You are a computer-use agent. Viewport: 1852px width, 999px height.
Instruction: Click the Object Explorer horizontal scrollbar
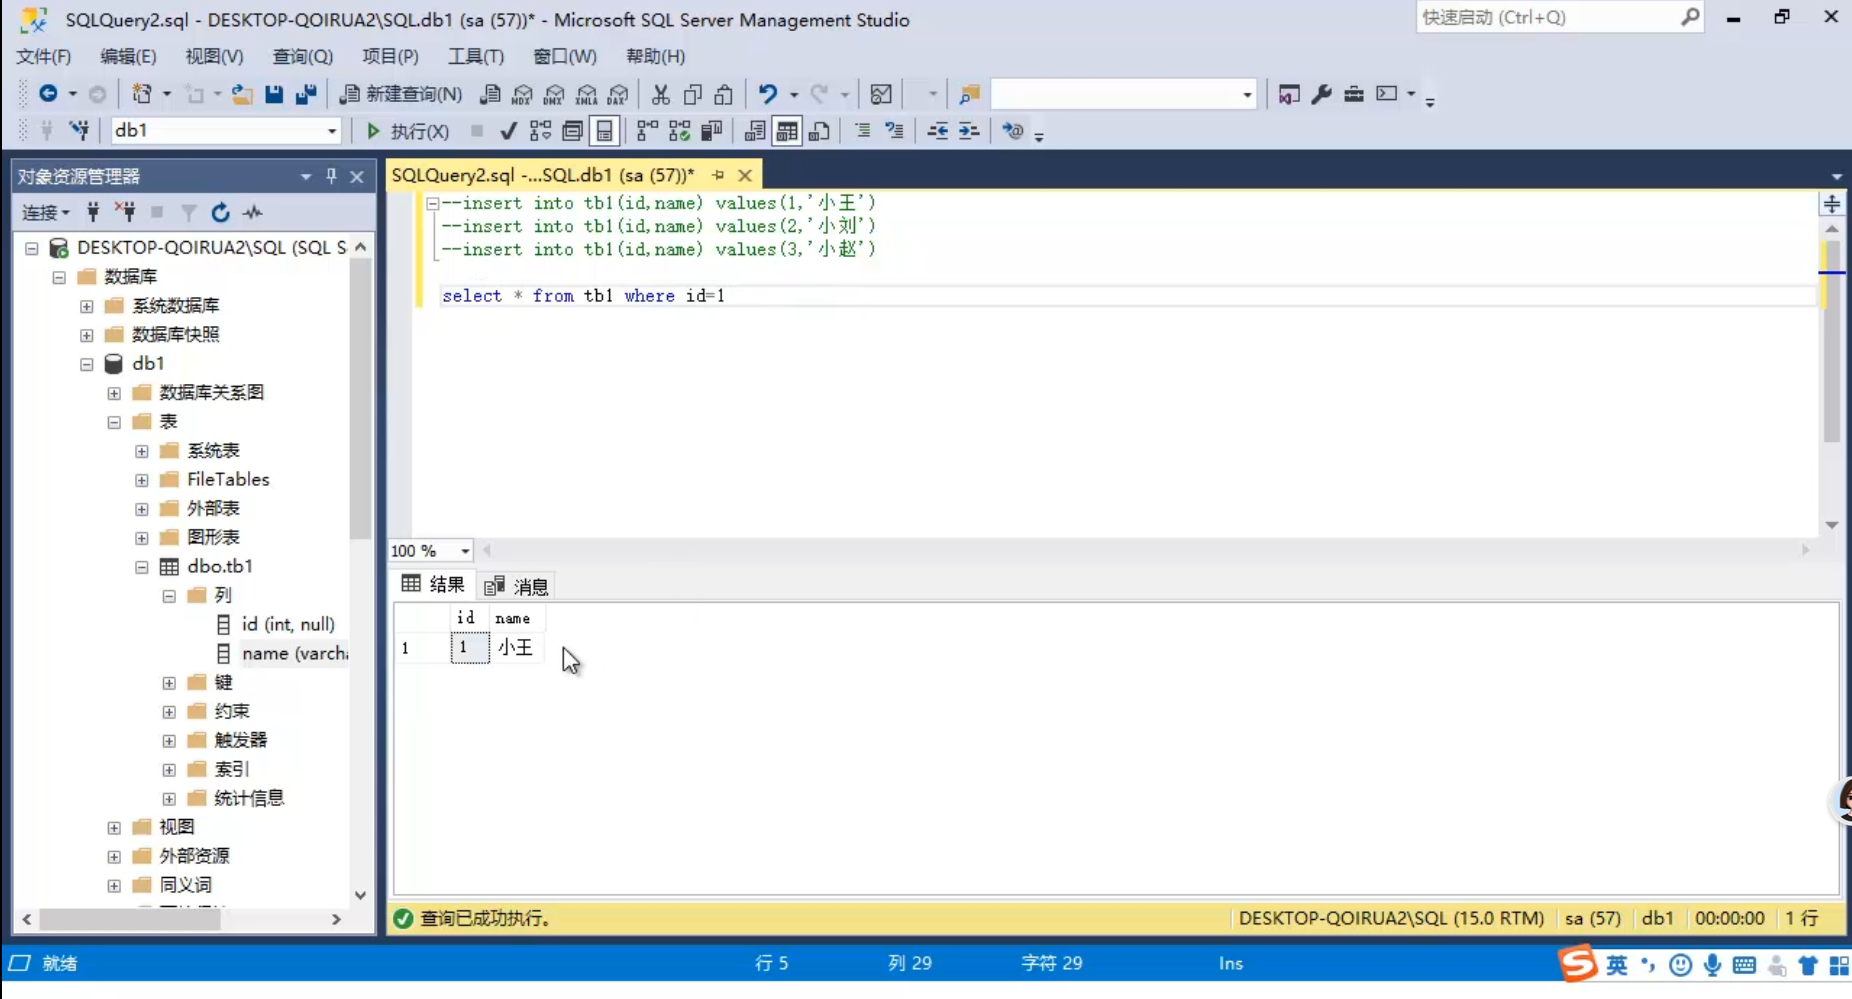pos(129,918)
